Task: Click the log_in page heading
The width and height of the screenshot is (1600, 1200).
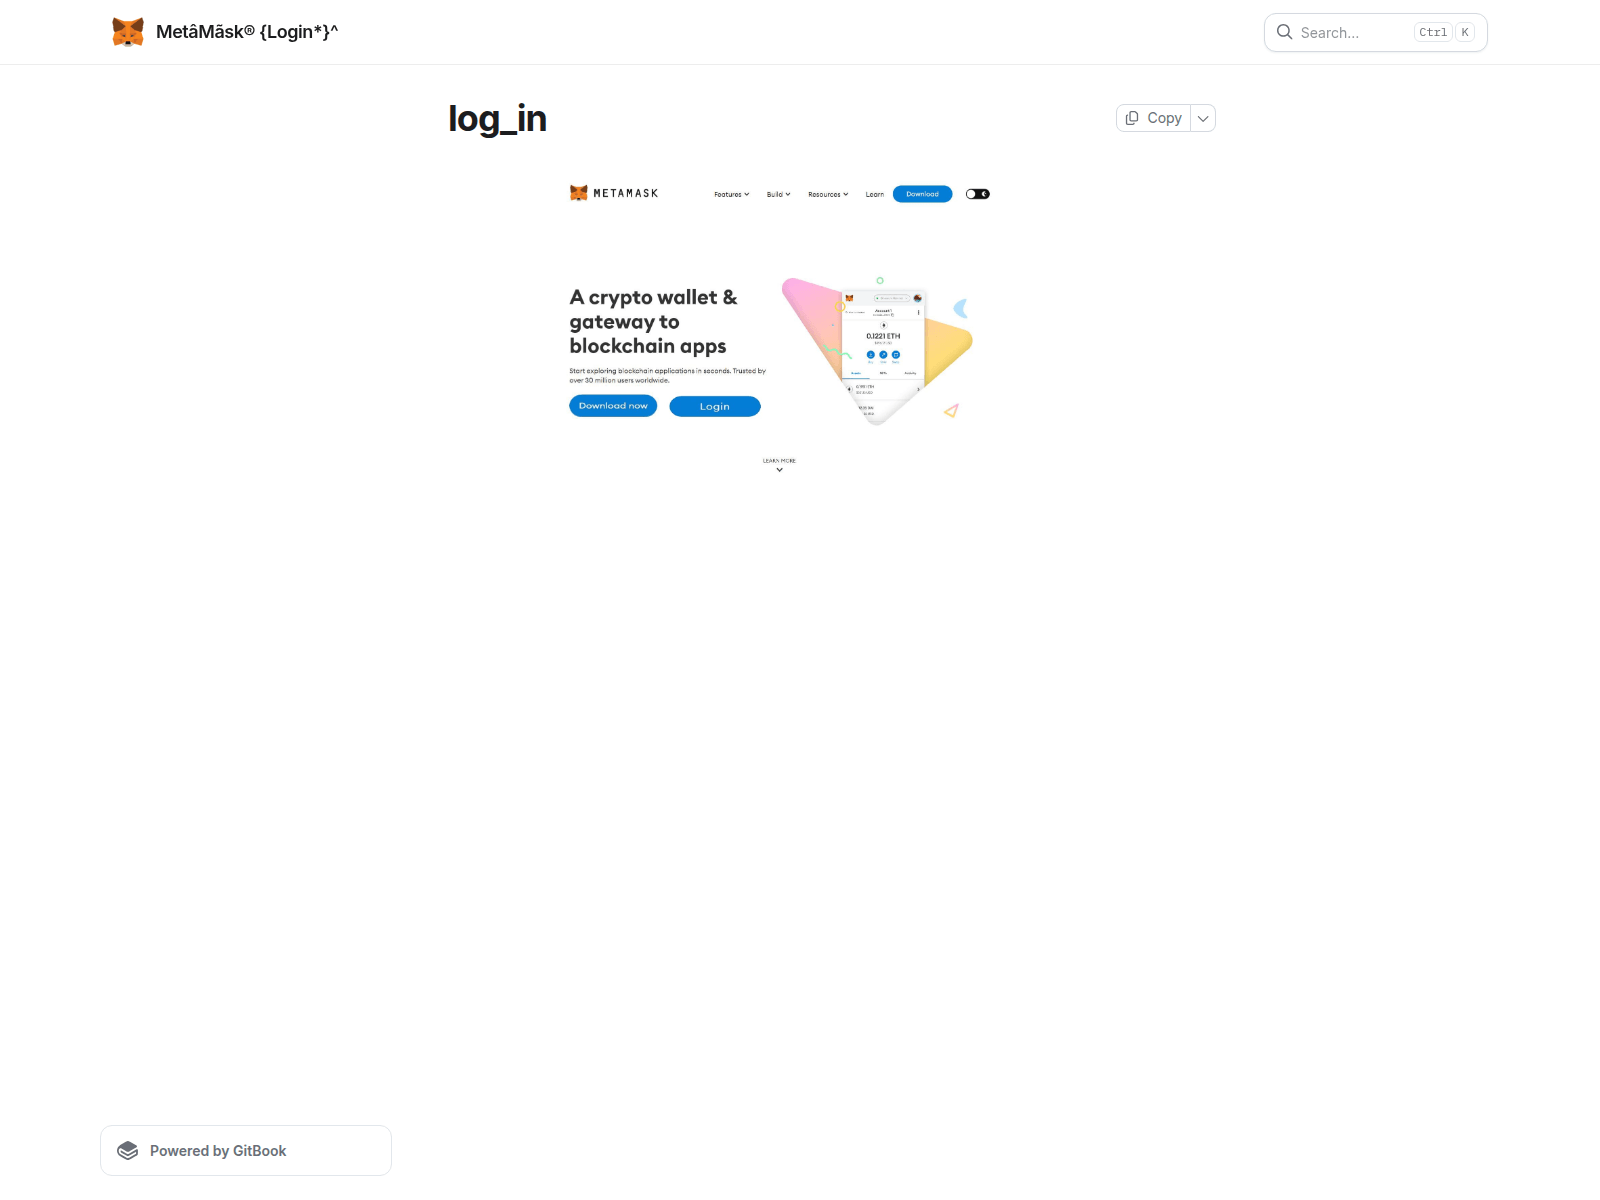Action: tap(497, 119)
